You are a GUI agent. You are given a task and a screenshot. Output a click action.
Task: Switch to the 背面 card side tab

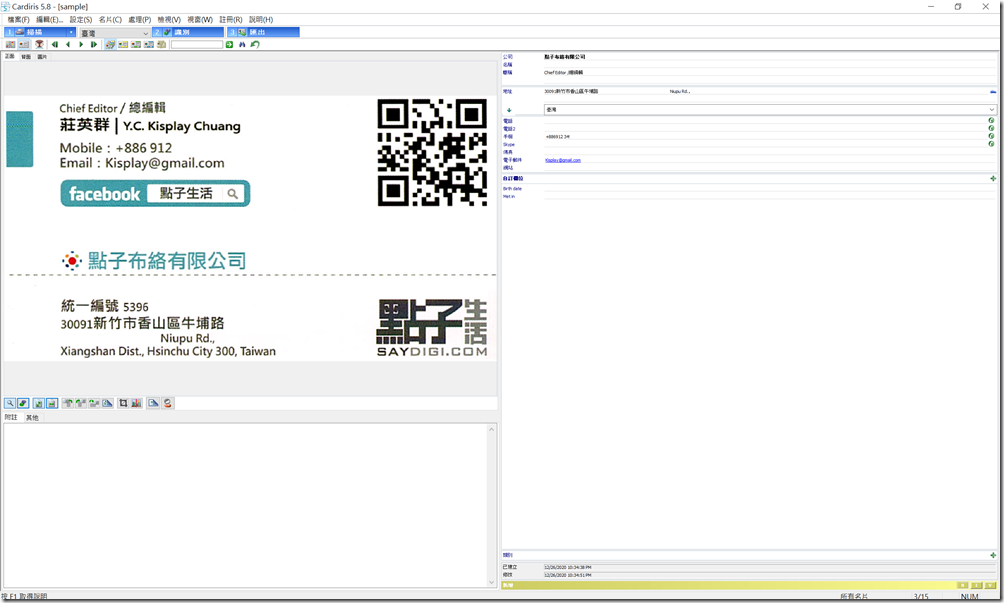coord(26,57)
